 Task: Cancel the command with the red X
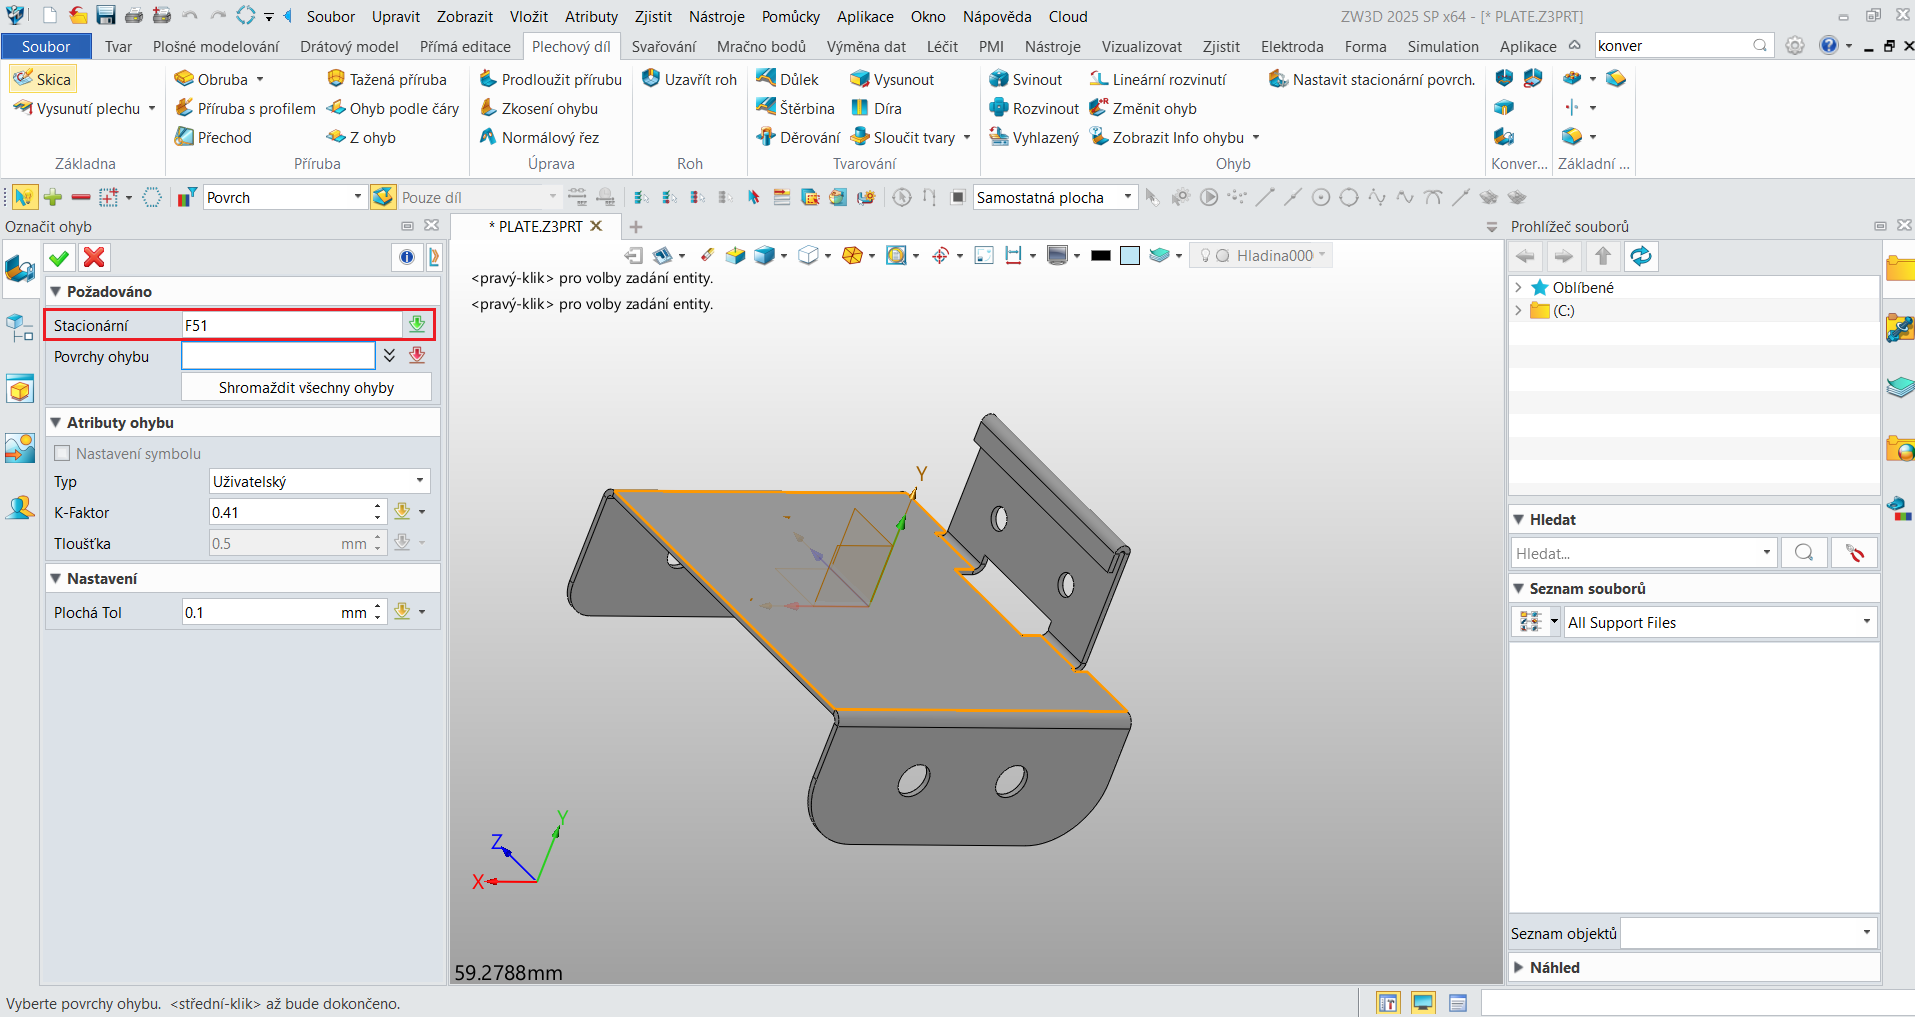[94, 258]
